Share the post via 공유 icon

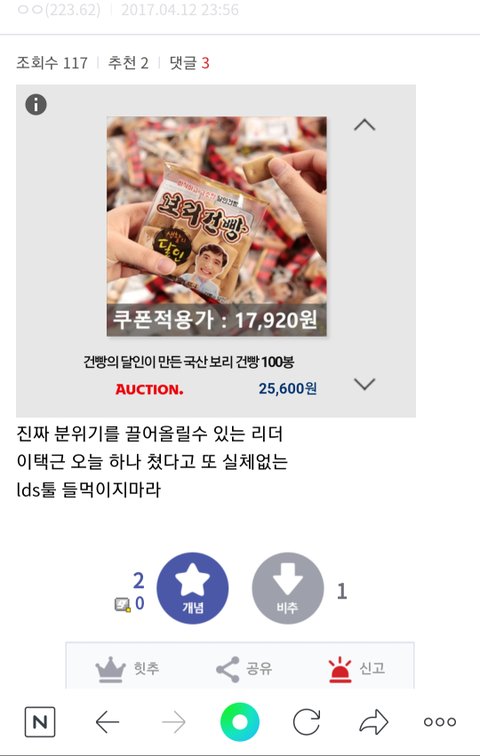(x=227, y=669)
